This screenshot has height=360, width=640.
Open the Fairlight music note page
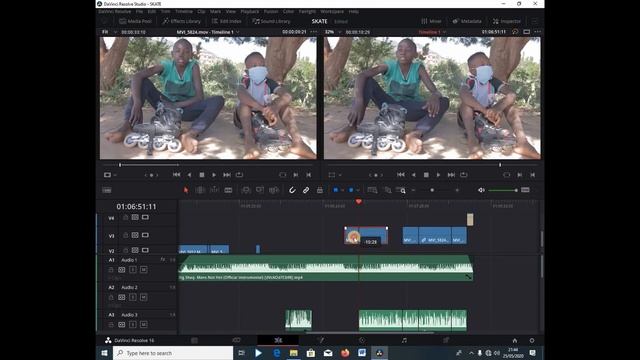[404, 340]
